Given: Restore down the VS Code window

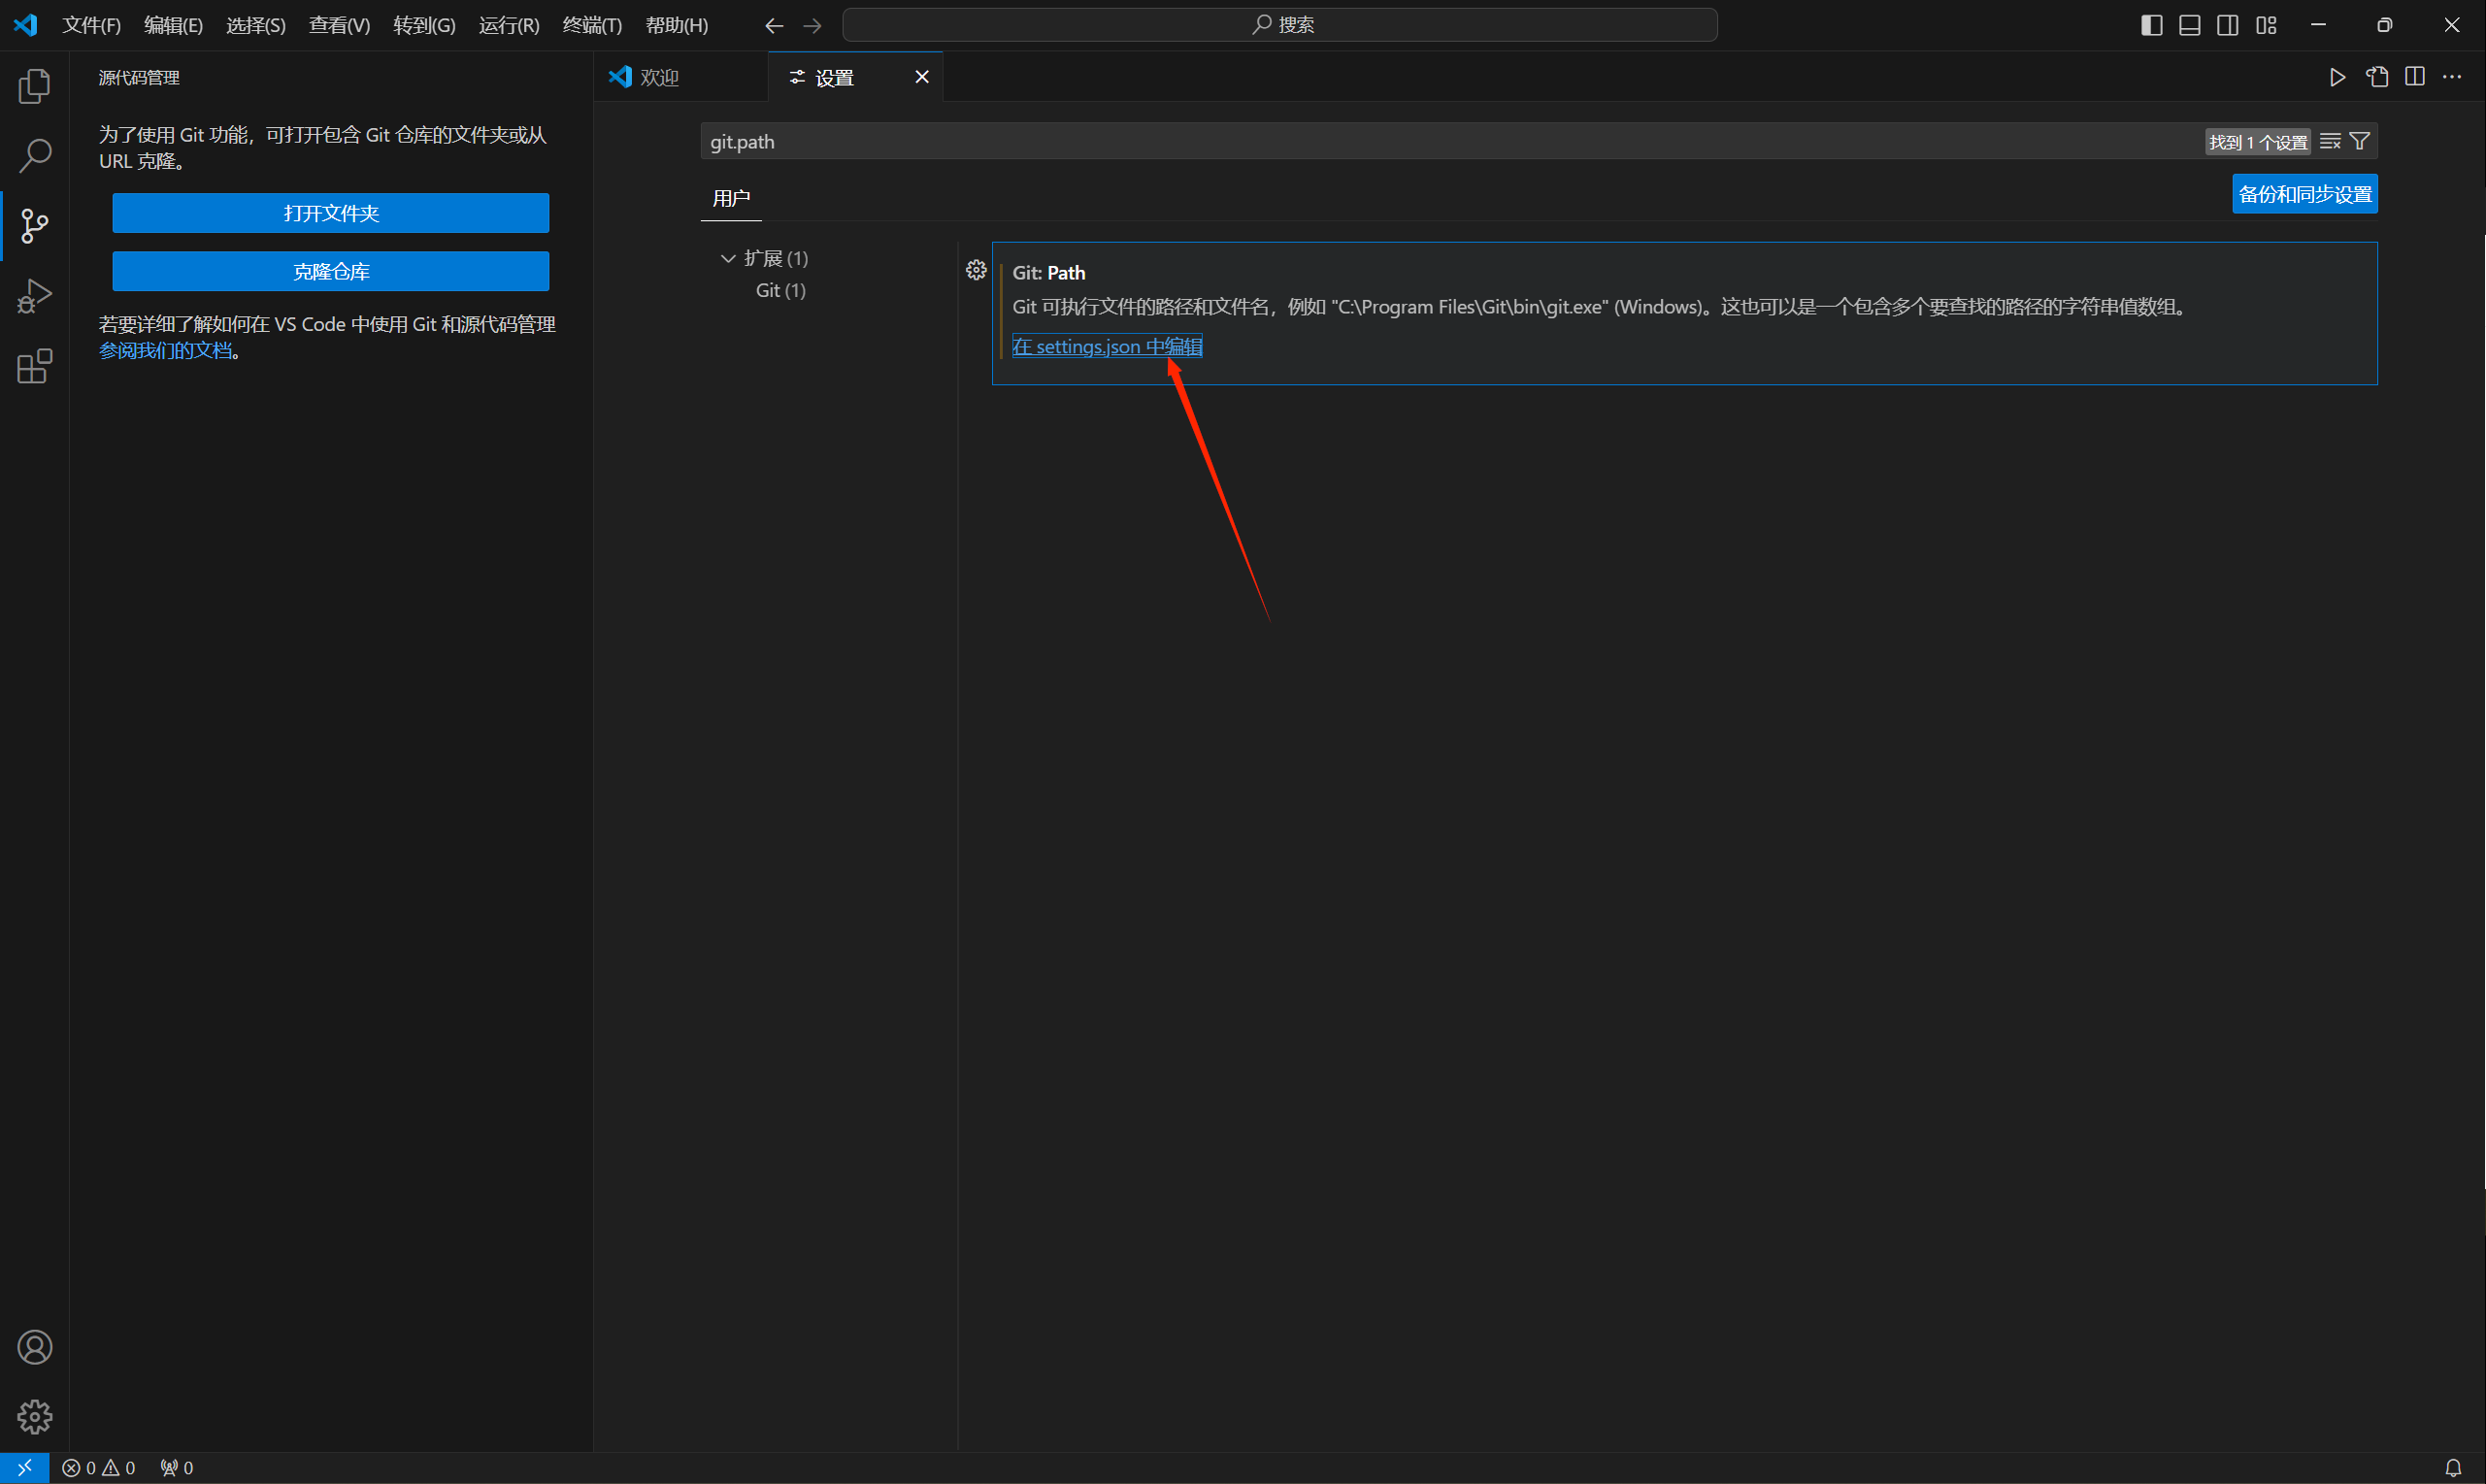Looking at the screenshot, I should pos(2384,25).
